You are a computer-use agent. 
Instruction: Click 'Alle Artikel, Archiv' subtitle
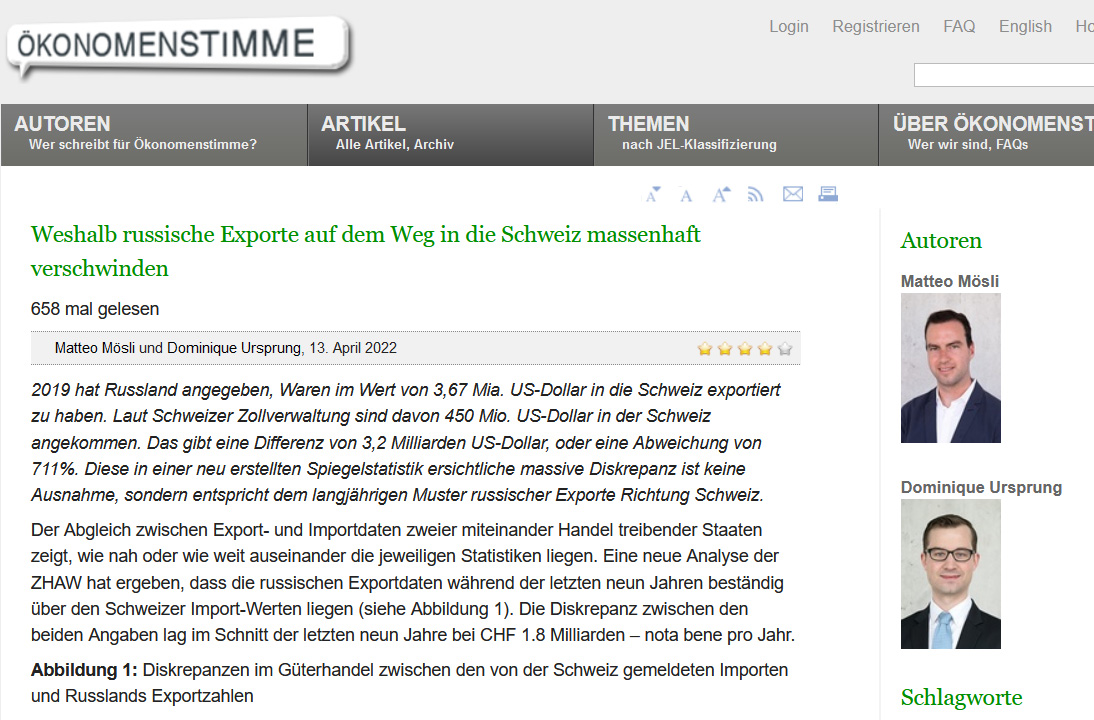pyautogui.click(x=395, y=144)
